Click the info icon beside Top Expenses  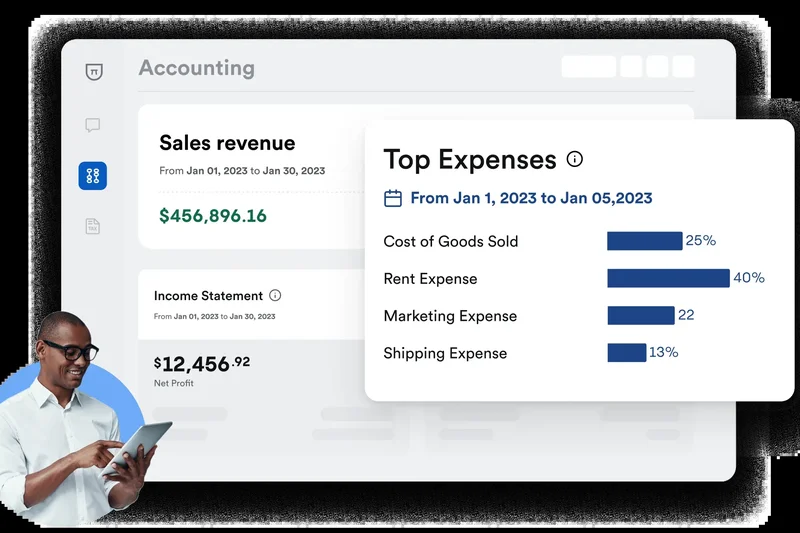(574, 159)
